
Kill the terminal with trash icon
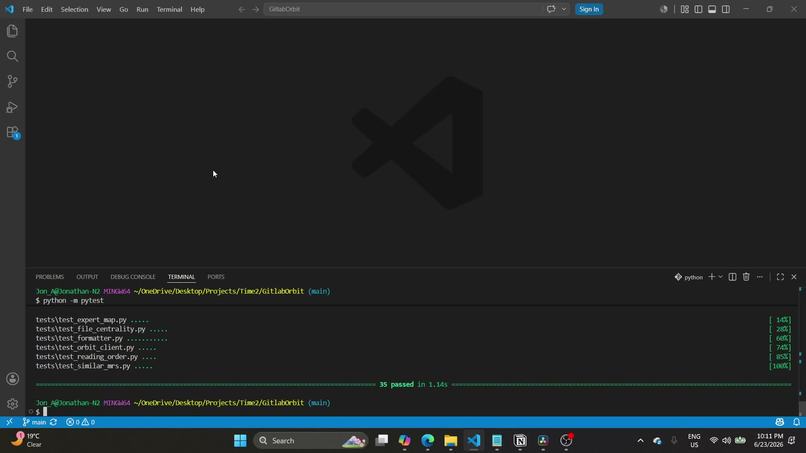coord(746,277)
